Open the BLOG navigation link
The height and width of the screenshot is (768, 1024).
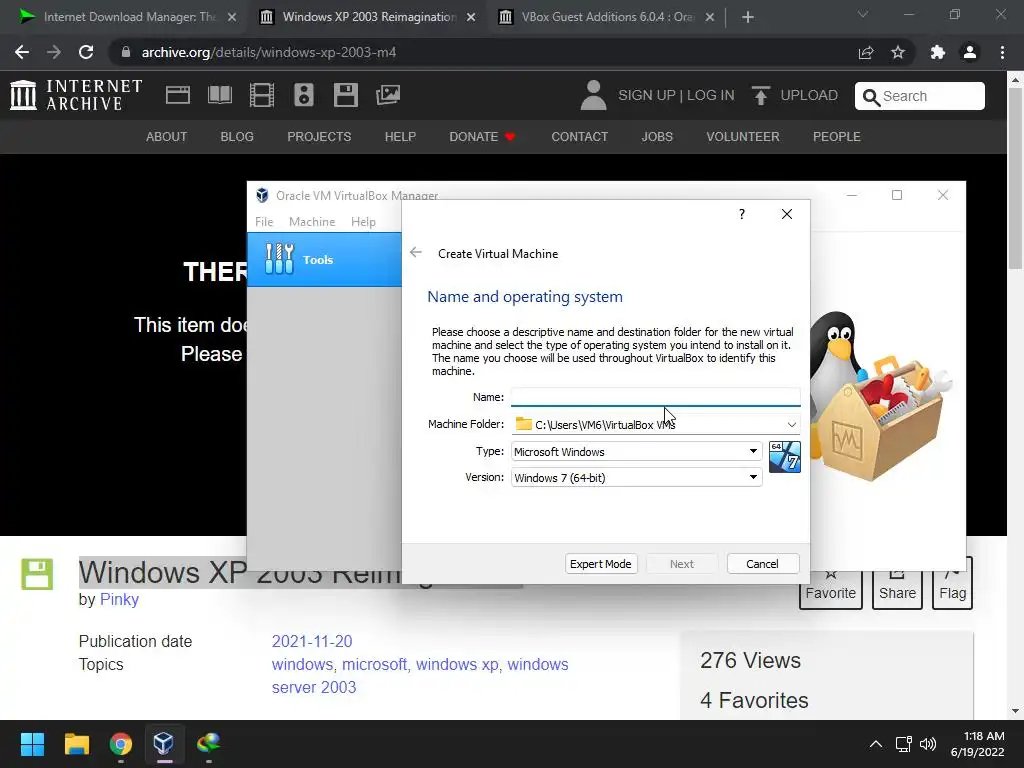pyautogui.click(x=237, y=136)
